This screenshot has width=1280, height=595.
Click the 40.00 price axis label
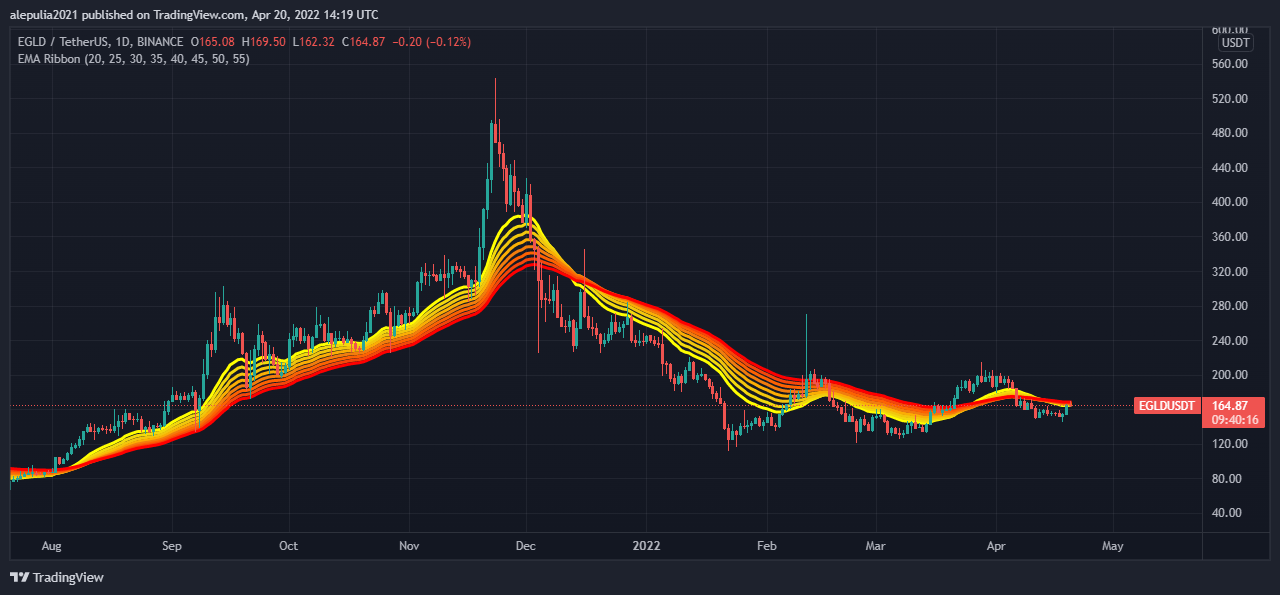coord(1228,513)
